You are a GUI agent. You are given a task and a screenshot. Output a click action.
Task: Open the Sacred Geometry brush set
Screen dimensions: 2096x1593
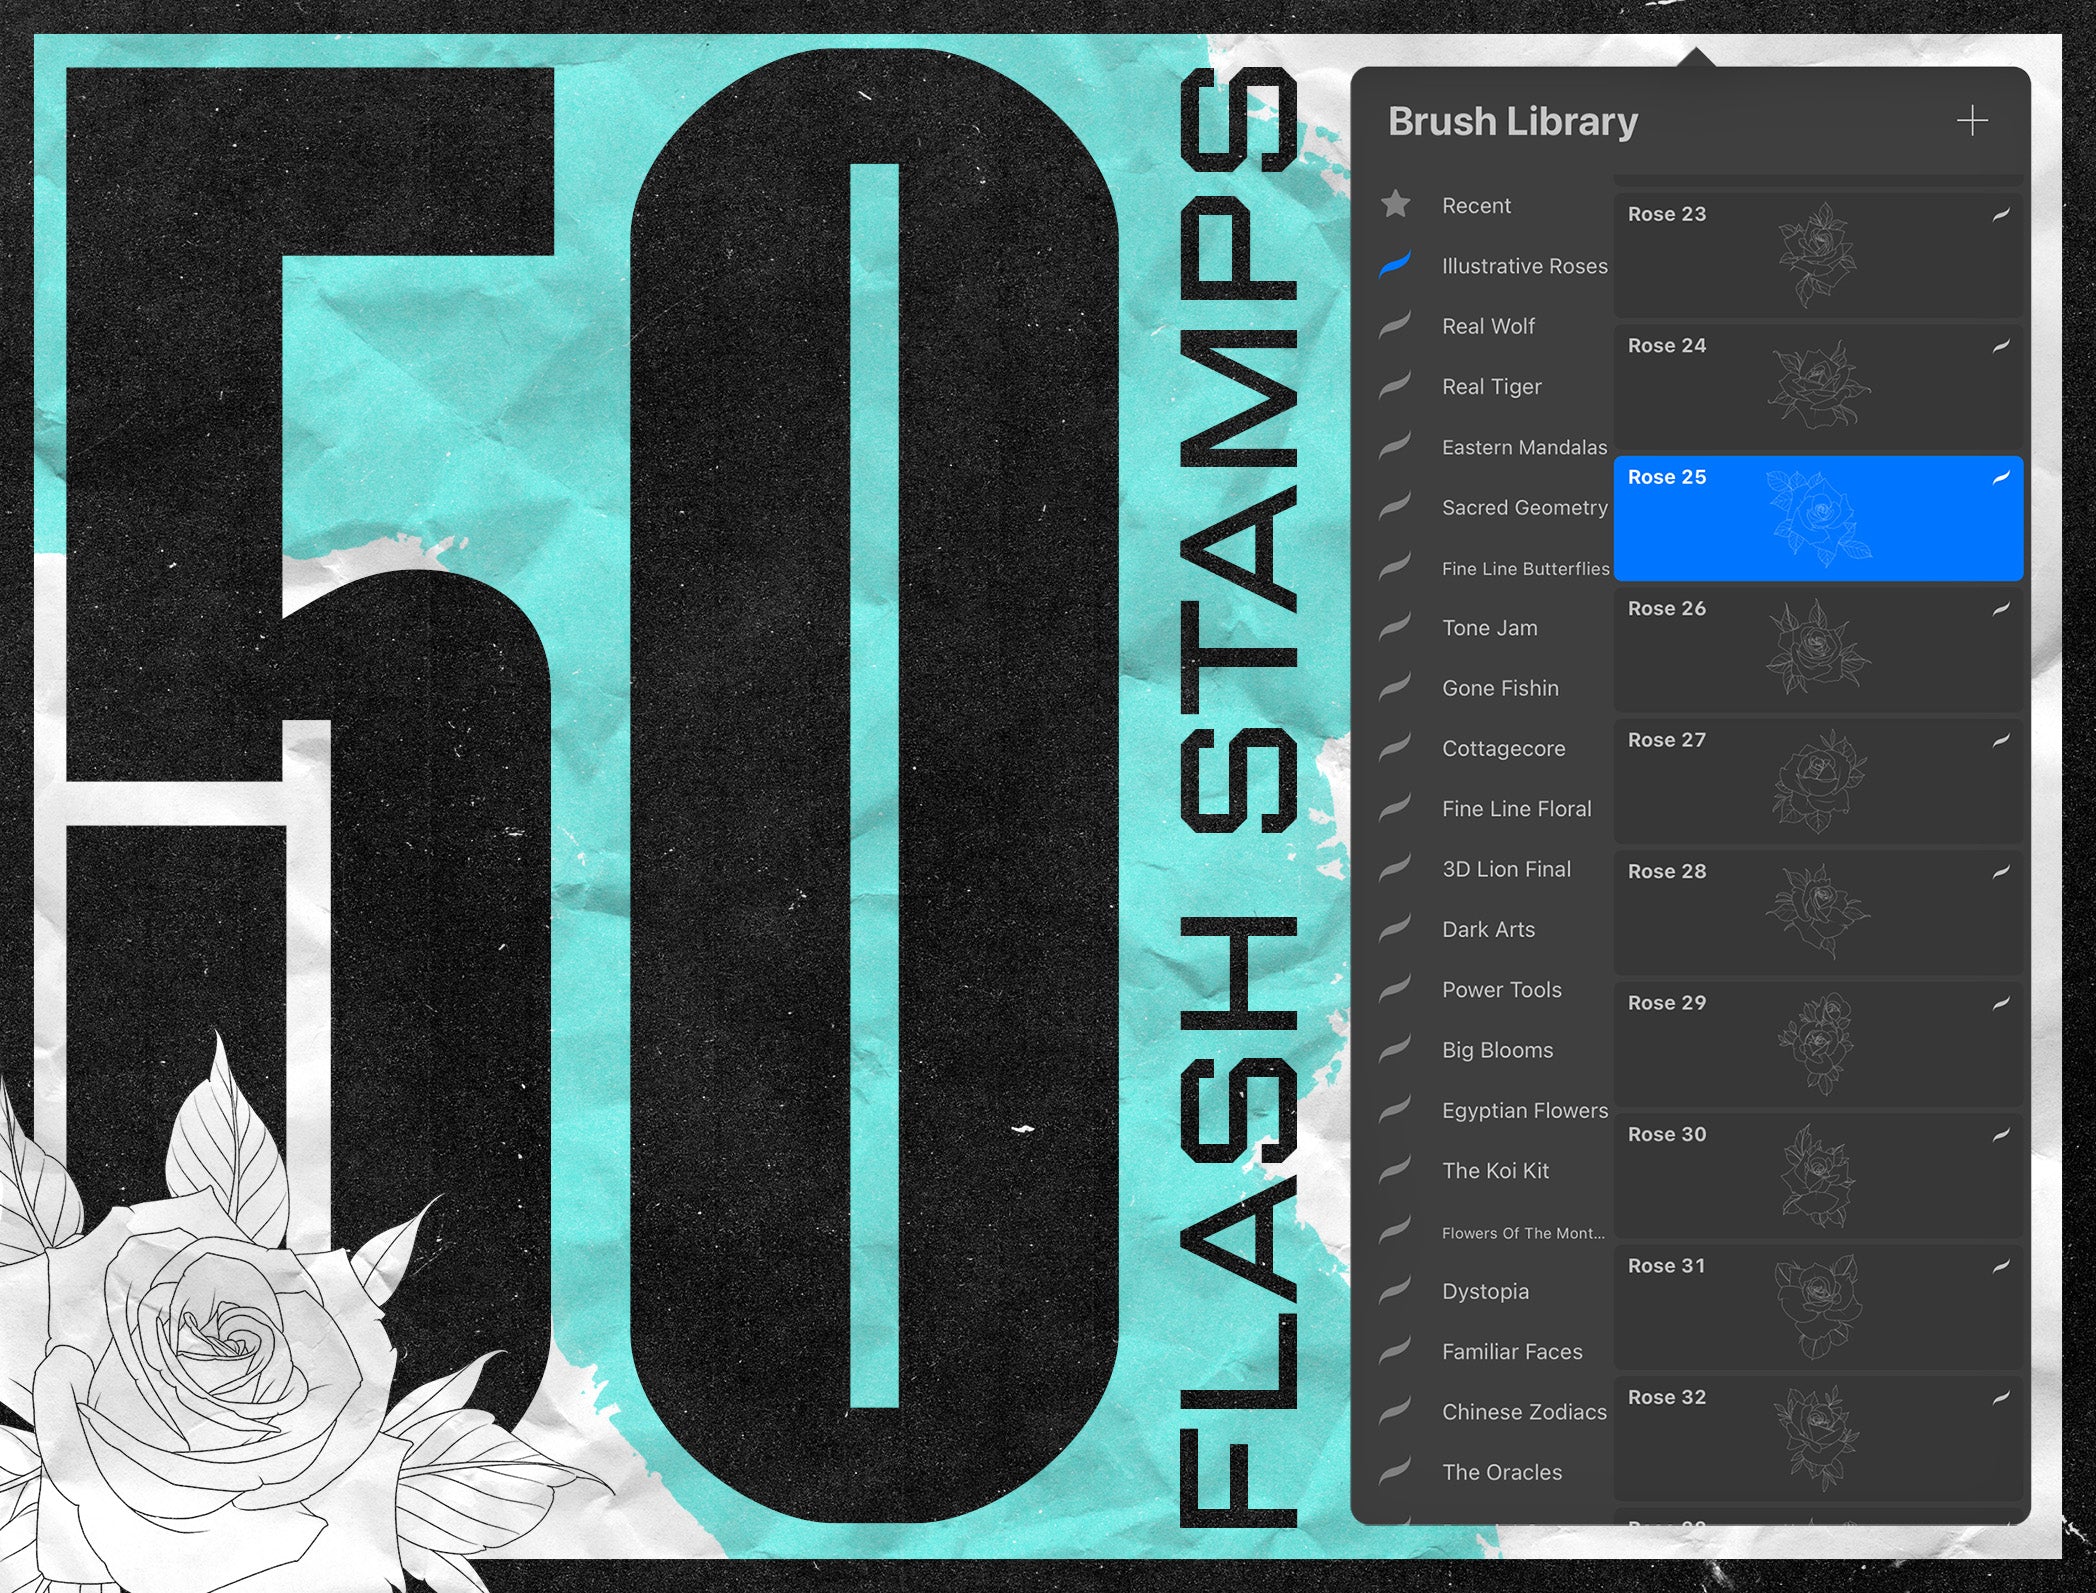pos(1524,507)
